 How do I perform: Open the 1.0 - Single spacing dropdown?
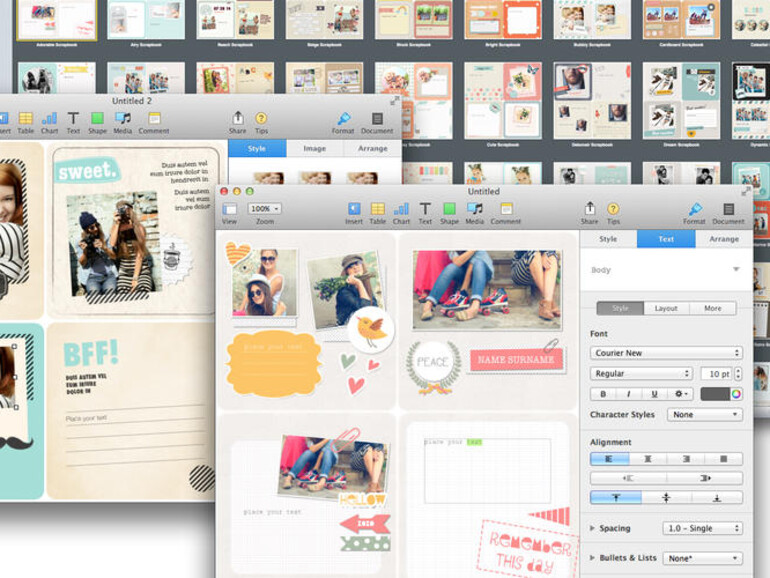(x=703, y=528)
